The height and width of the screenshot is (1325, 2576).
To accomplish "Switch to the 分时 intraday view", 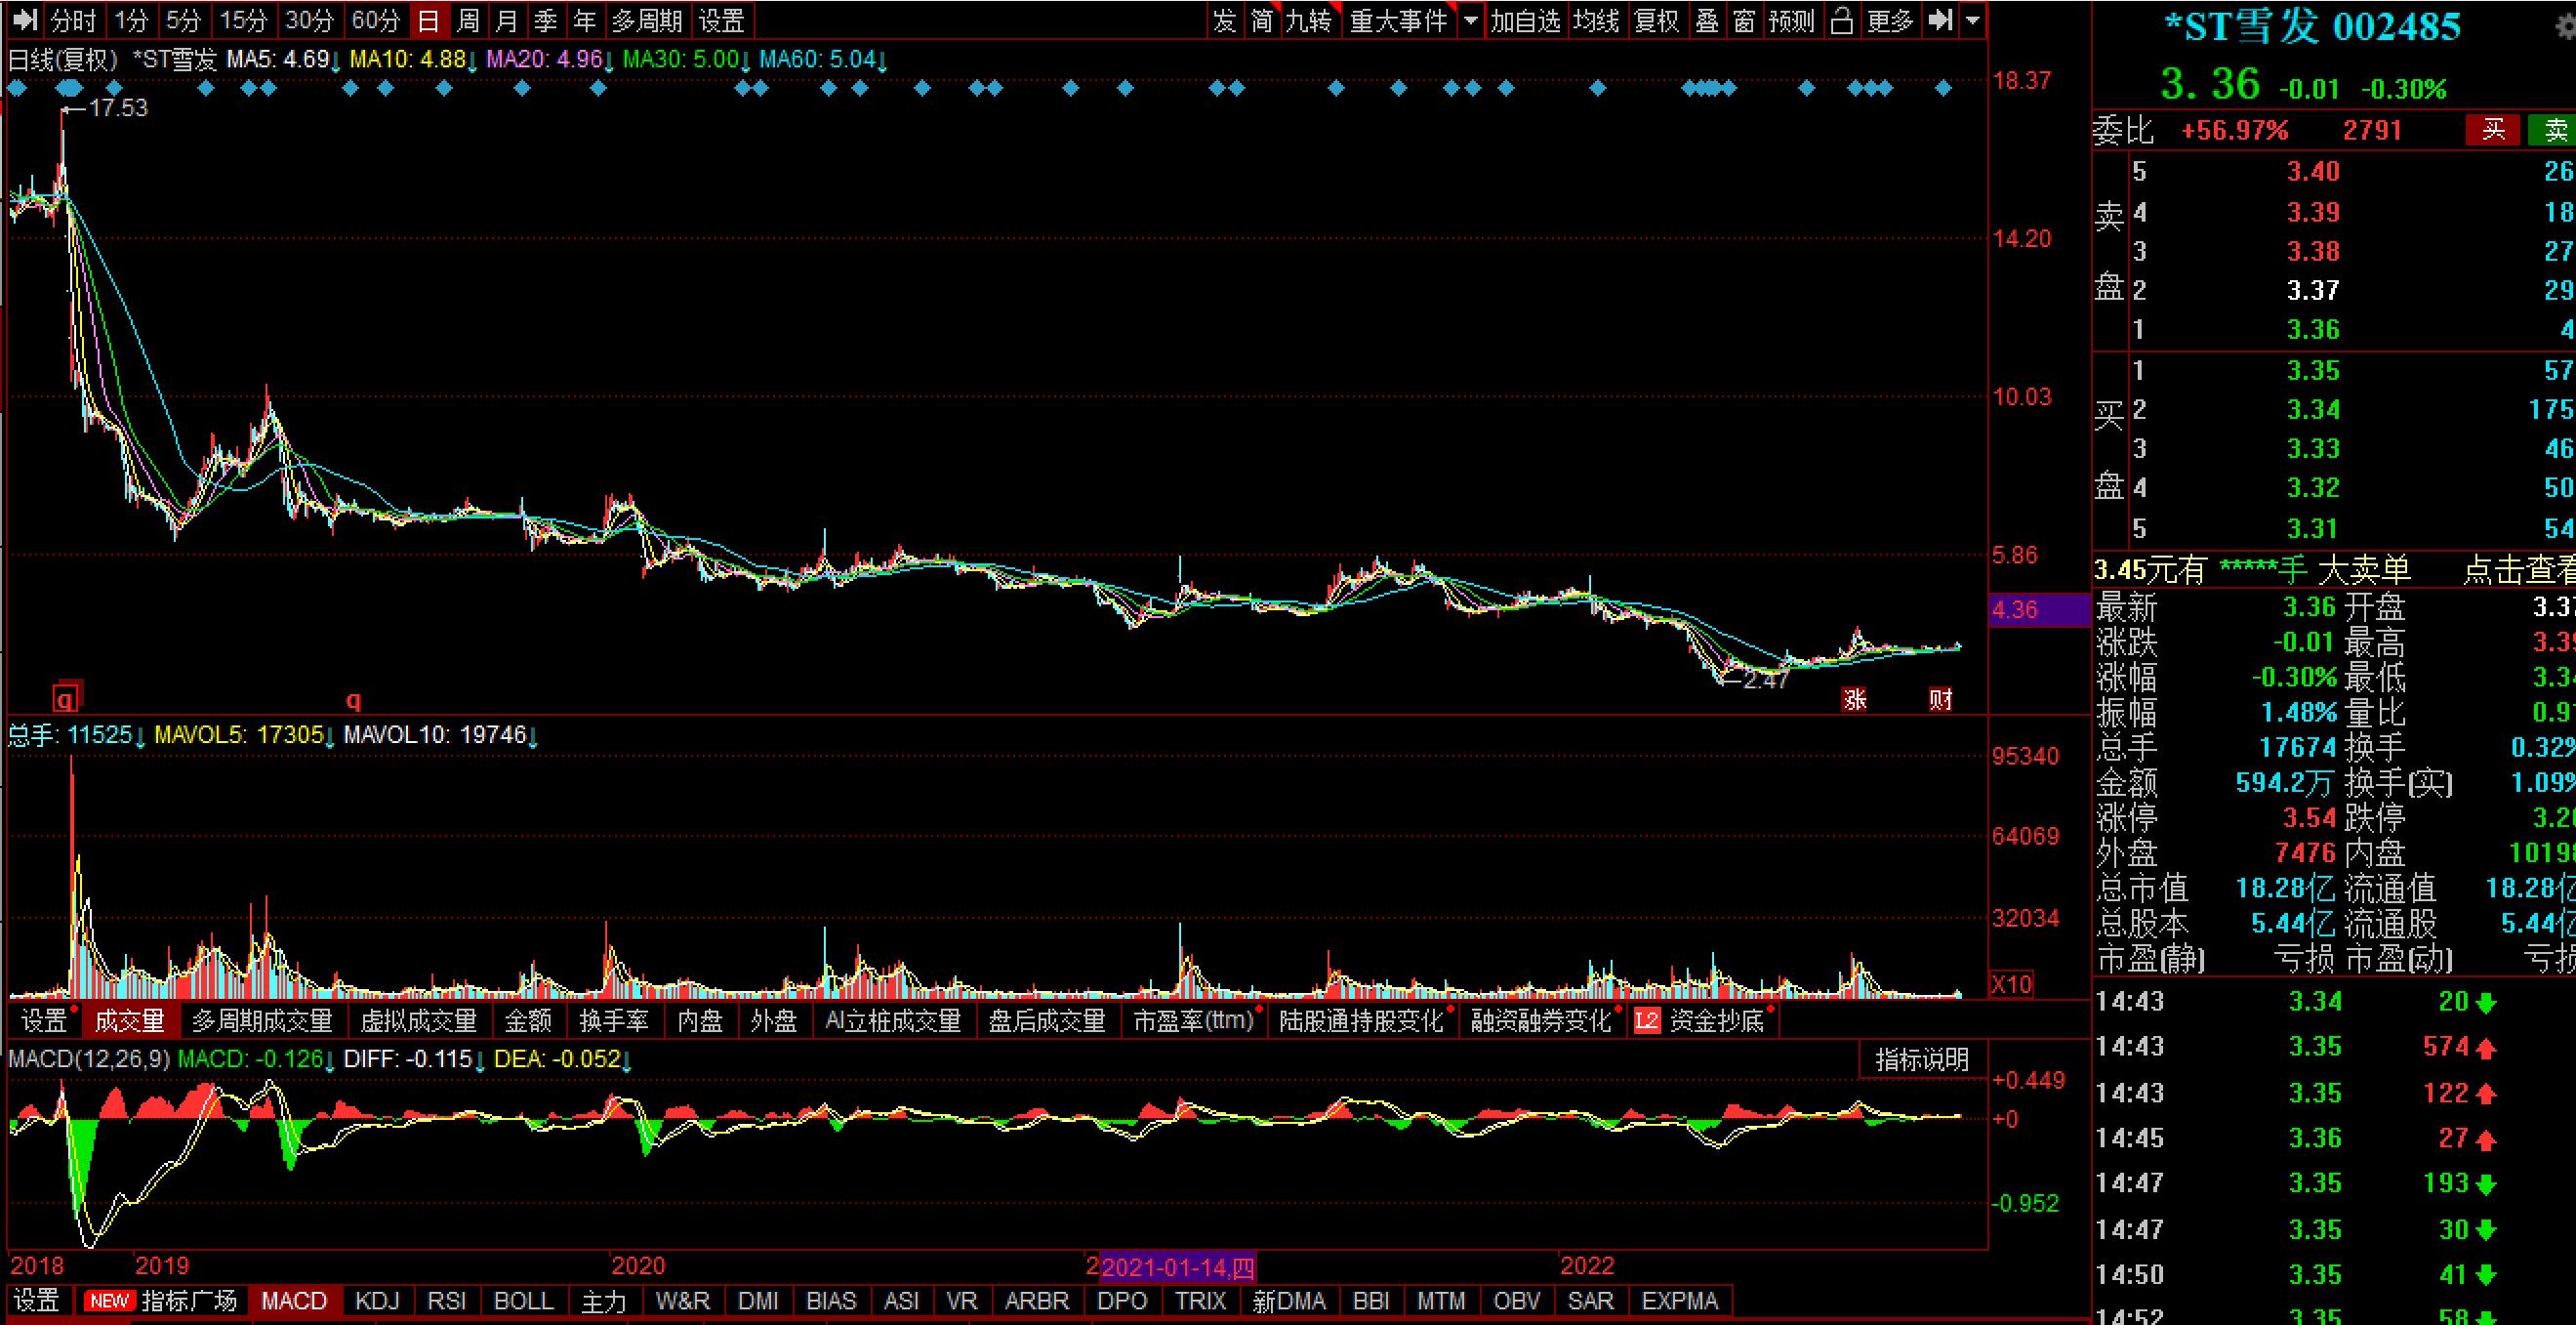I will 73,20.
